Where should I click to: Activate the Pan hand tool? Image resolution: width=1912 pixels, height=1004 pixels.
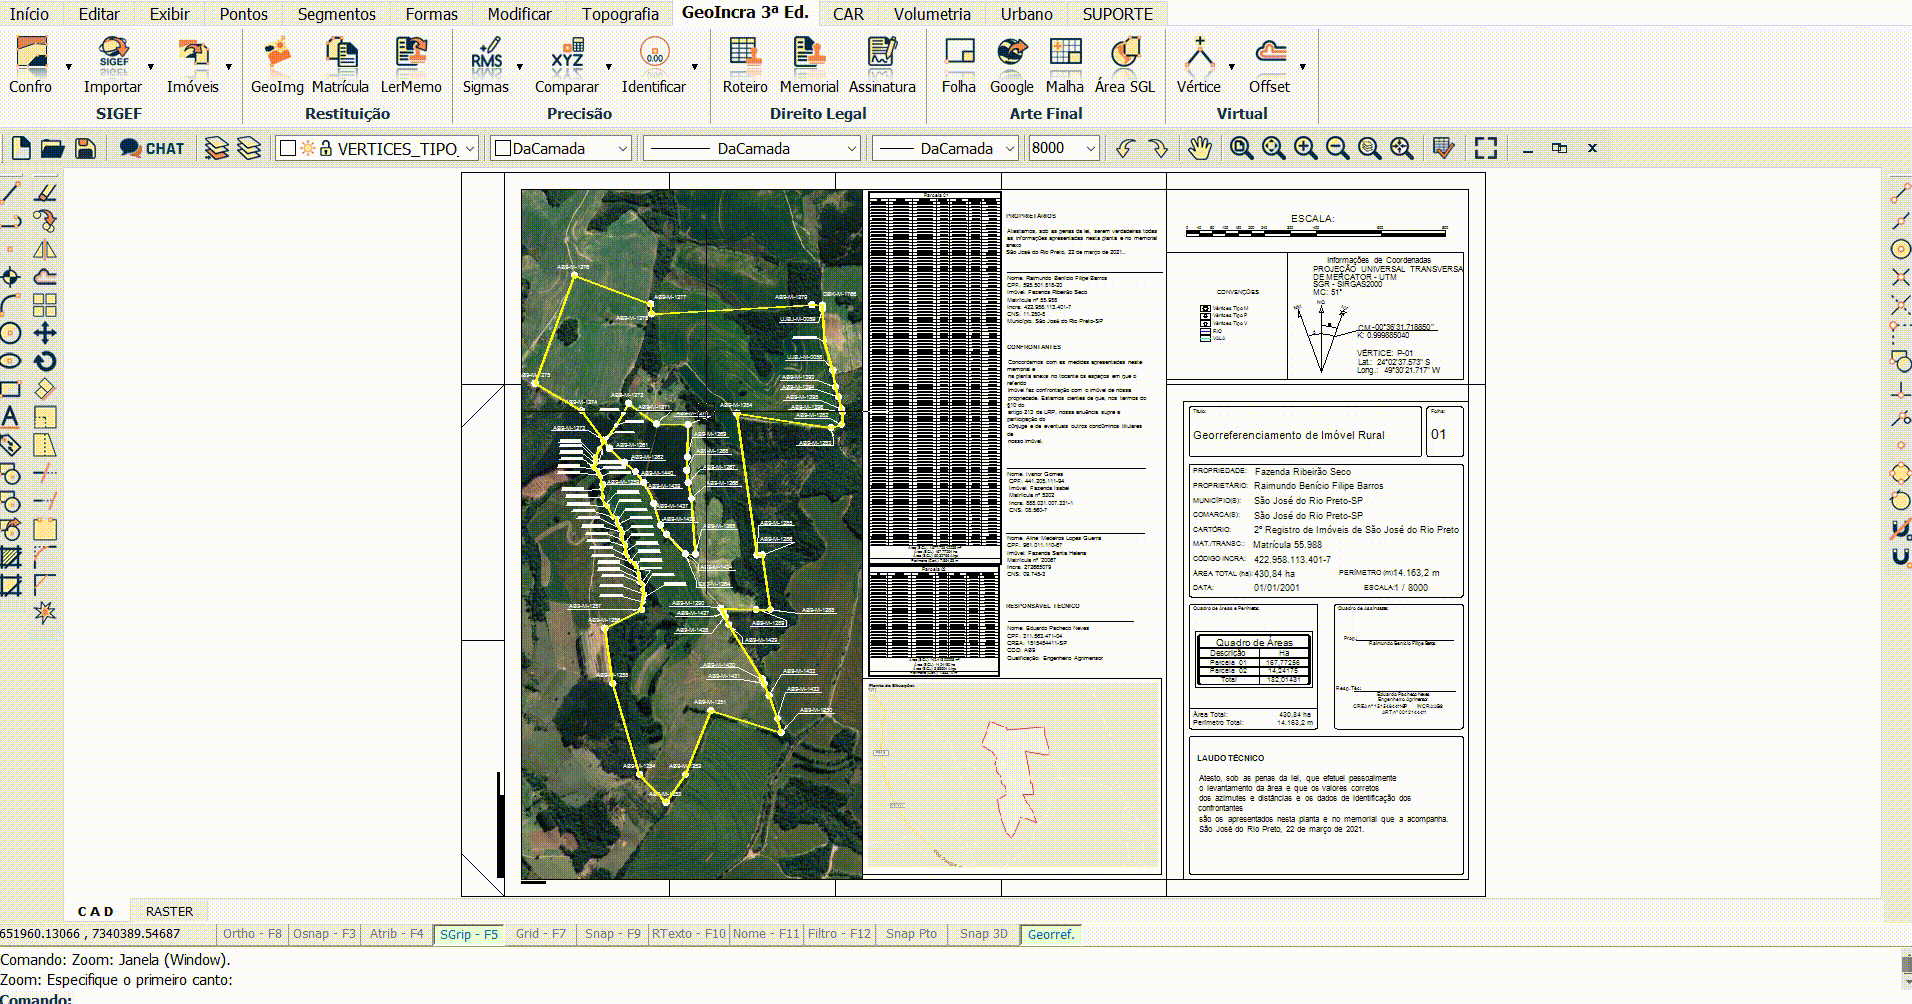(1200, 148)
